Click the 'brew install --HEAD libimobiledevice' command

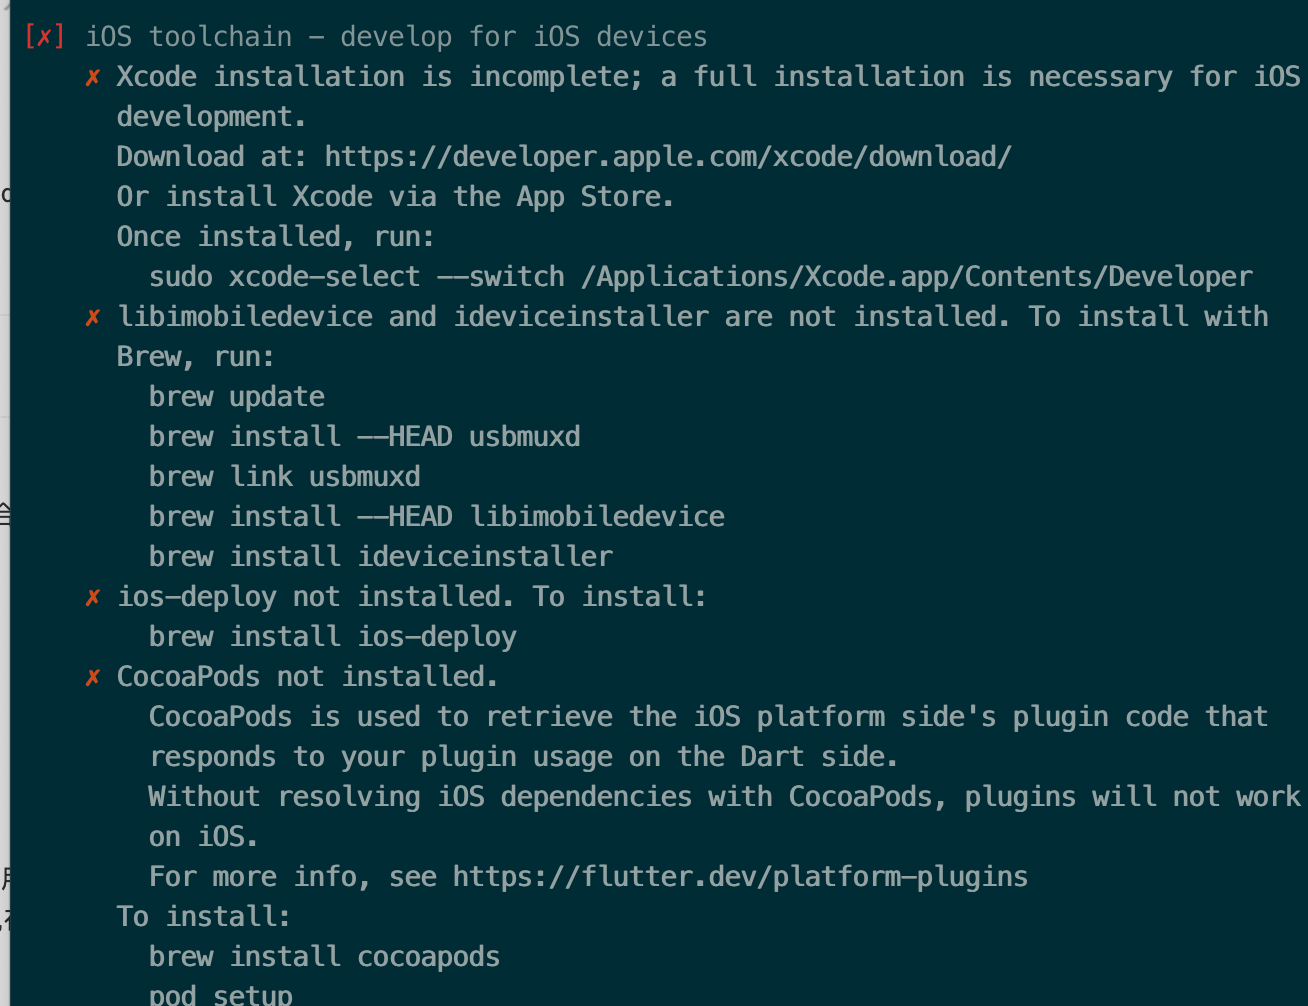[x=437, y=517]
